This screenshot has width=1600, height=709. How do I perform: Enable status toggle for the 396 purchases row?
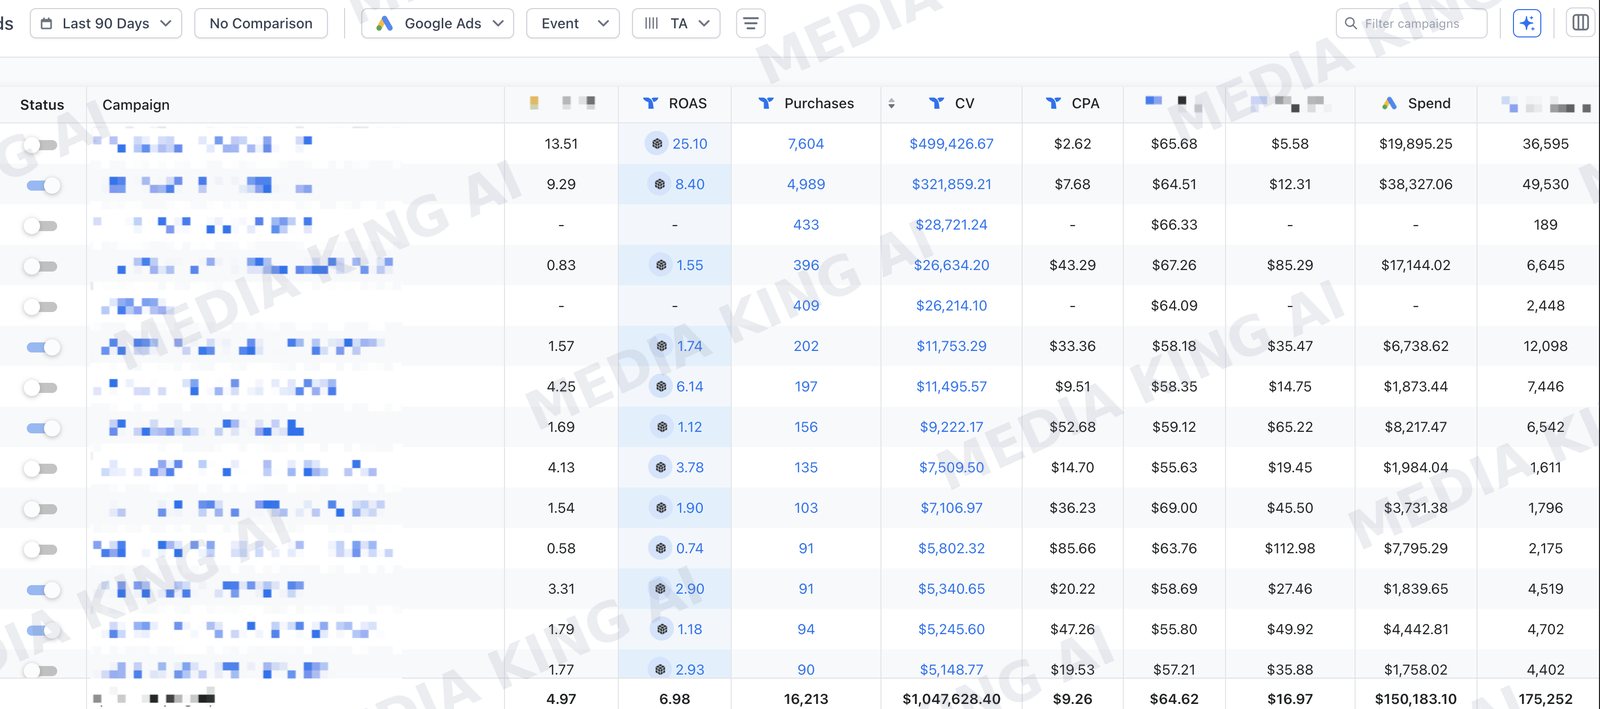[40, 266]
